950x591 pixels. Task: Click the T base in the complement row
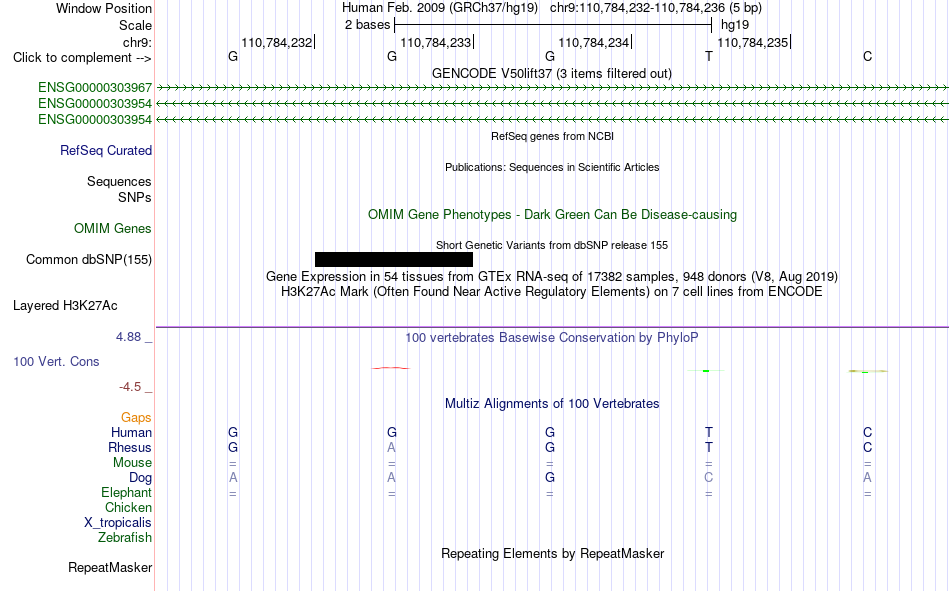(709, 56)
